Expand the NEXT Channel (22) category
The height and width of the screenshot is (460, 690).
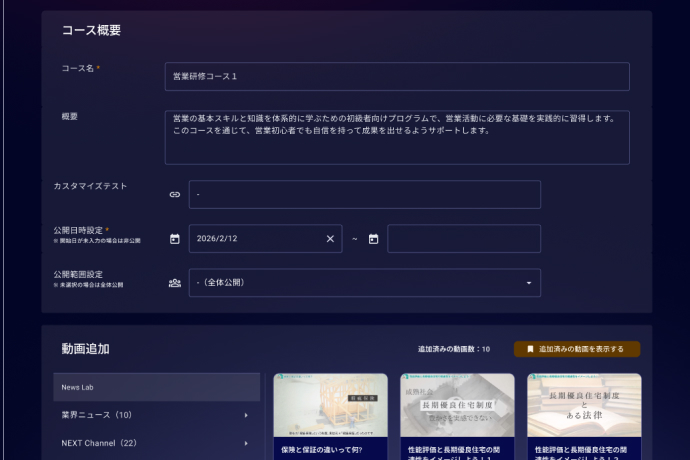pos(246,443)
